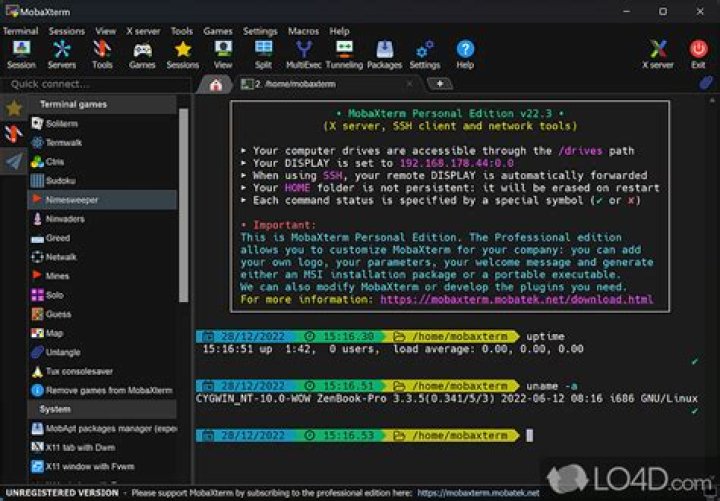Select the Nimesweeper game entry
The image size is (720, 501).
tap(102, 200)
